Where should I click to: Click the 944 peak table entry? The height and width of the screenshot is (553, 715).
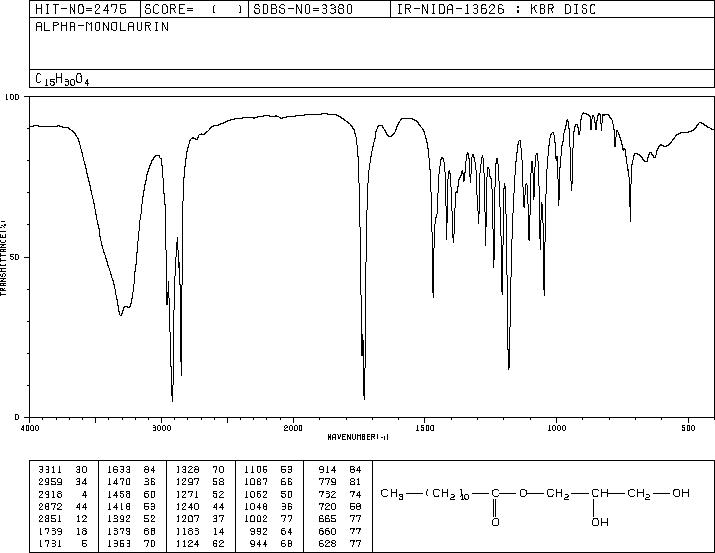pos(271,544)
